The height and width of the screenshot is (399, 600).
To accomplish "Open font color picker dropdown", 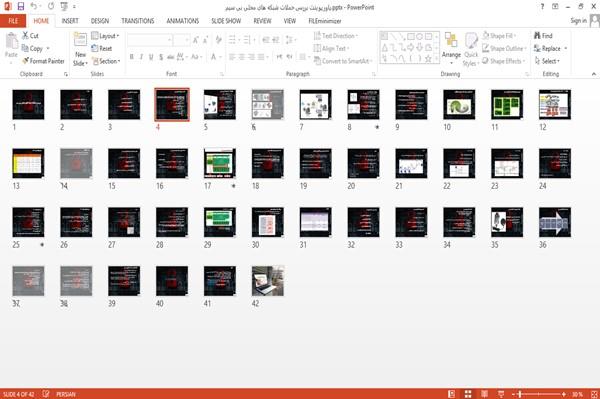I will 221,57.
